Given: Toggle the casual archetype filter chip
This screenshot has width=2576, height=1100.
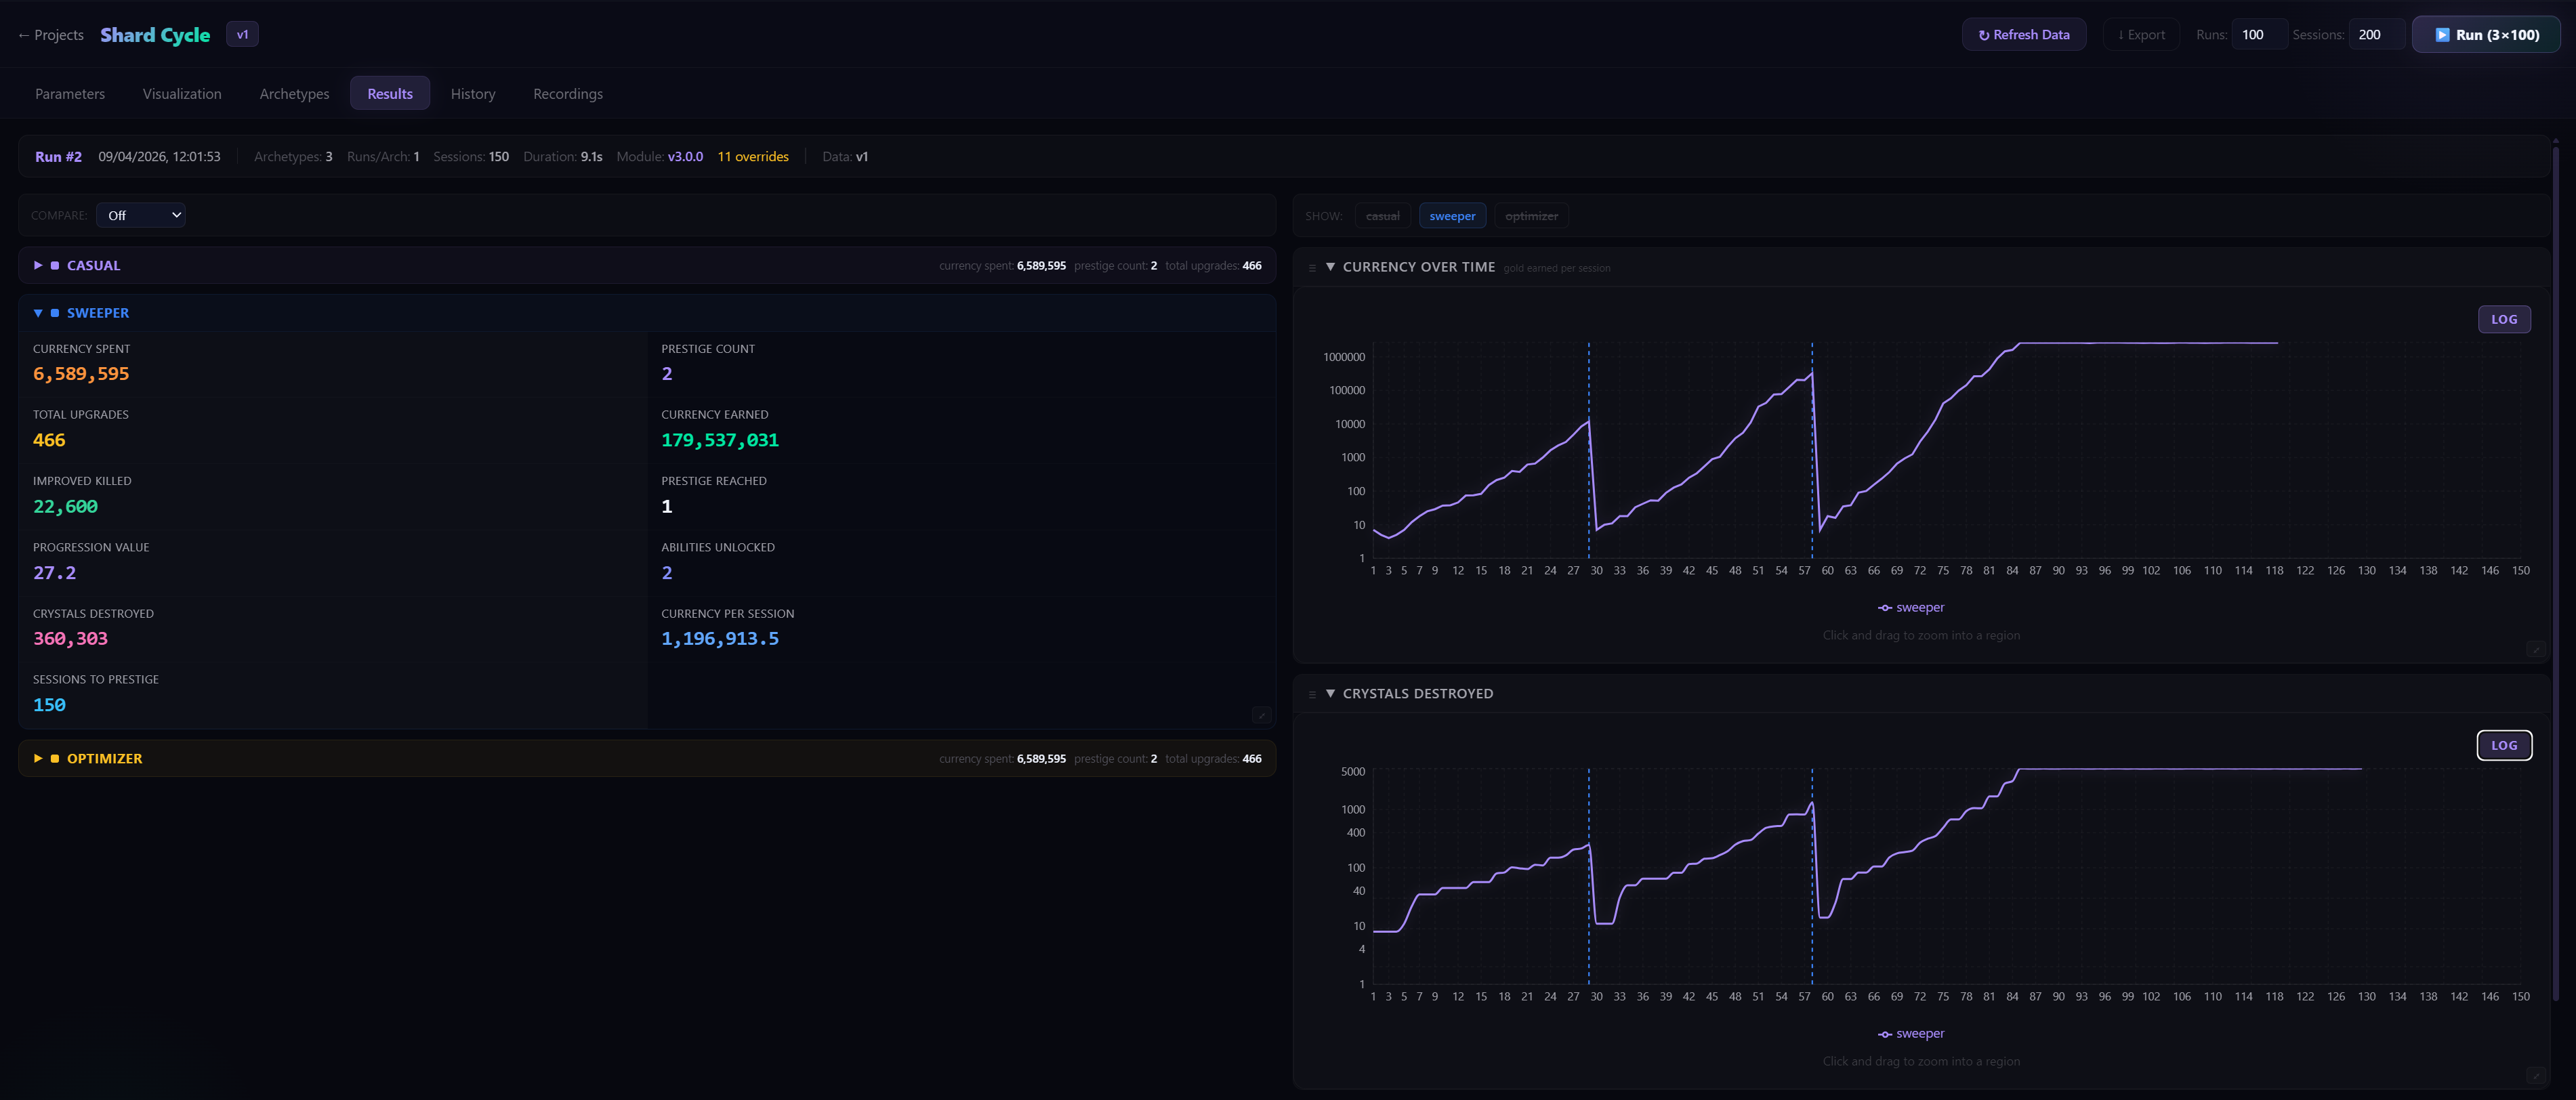Looking at the screenshot, I should pyautogui.click(x=1382, y=216).
